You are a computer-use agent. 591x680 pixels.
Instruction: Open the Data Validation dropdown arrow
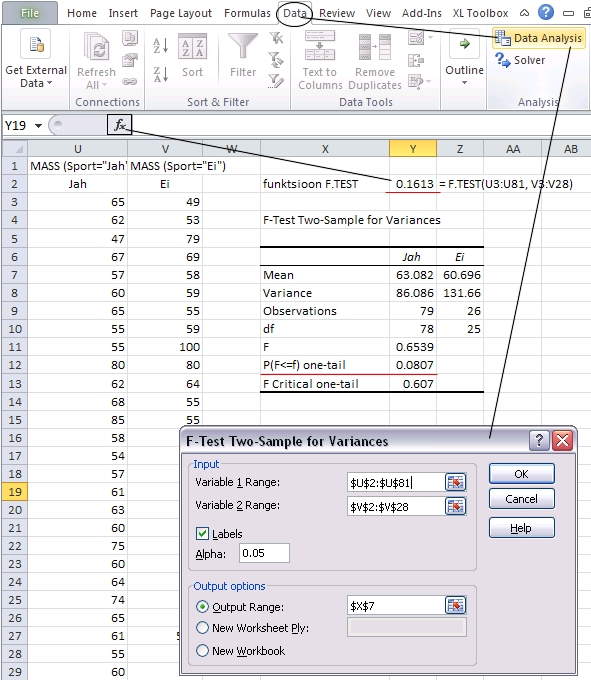coord(430,38)
